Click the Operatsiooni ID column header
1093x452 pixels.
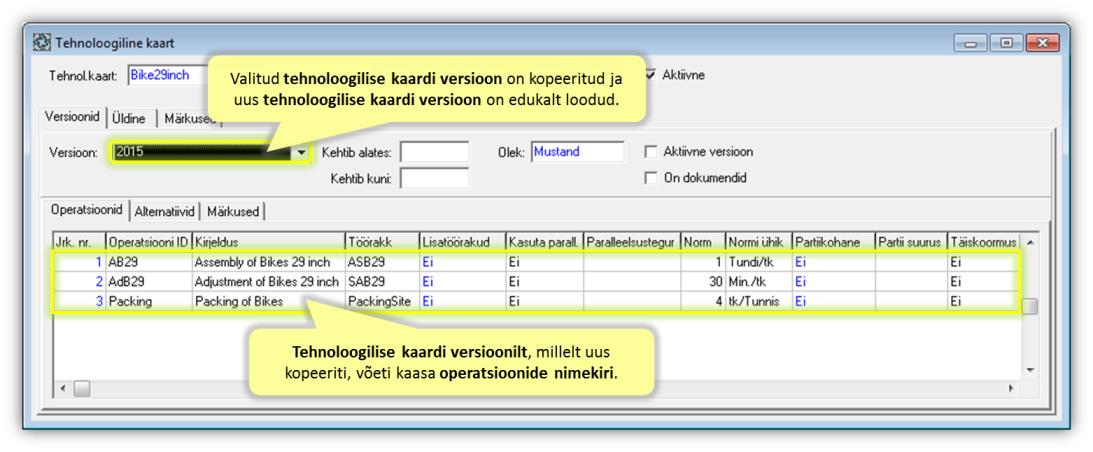point(148,242)
